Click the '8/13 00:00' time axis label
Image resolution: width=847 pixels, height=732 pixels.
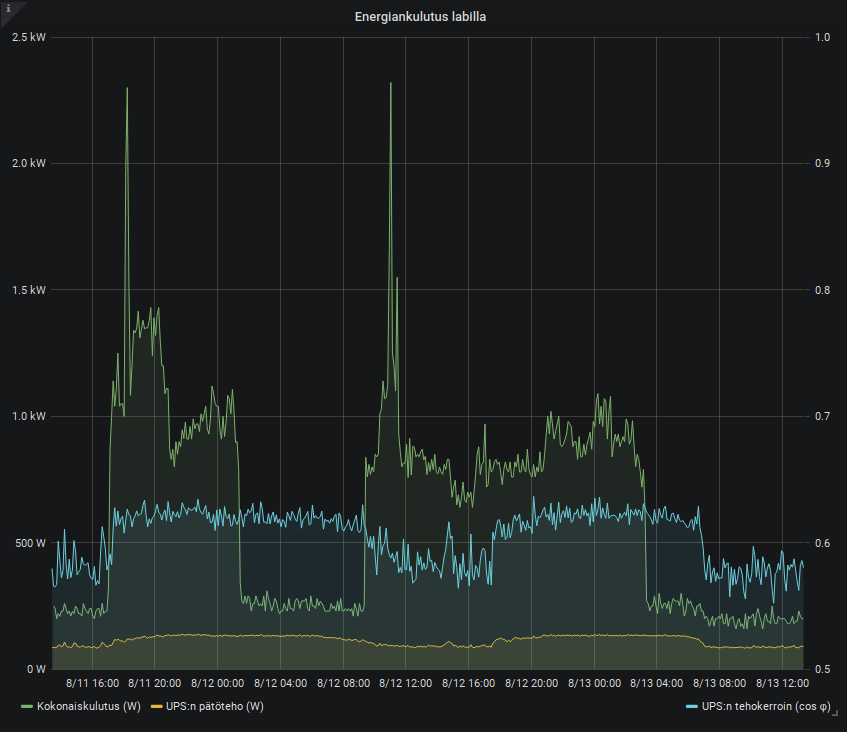594,683
